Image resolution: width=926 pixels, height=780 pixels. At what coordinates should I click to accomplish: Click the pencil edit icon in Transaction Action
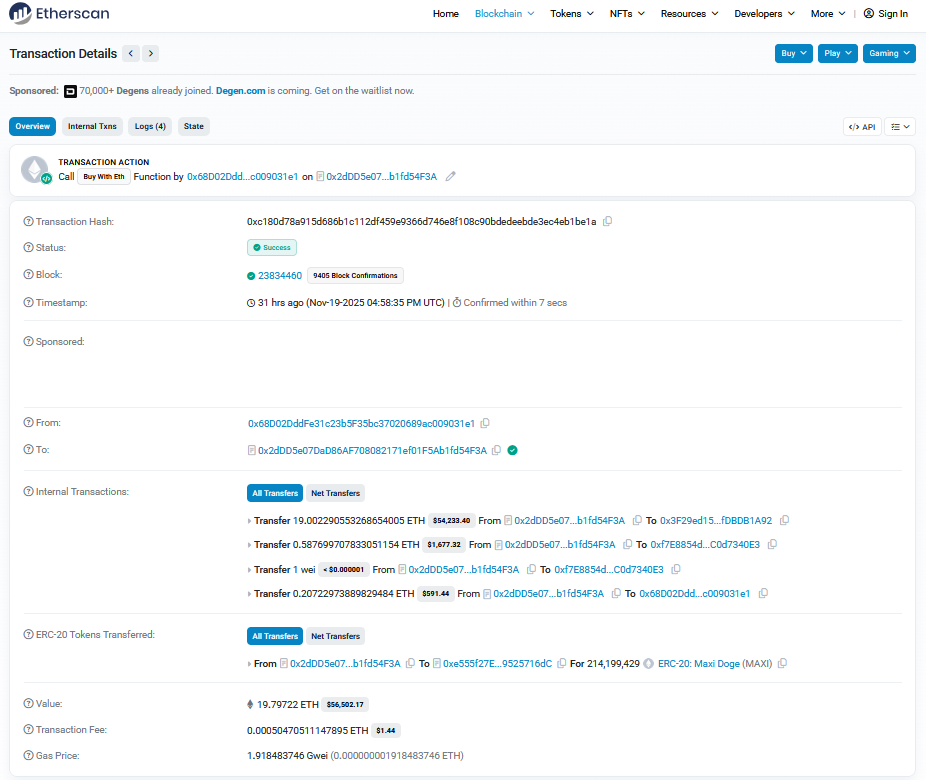451,176
